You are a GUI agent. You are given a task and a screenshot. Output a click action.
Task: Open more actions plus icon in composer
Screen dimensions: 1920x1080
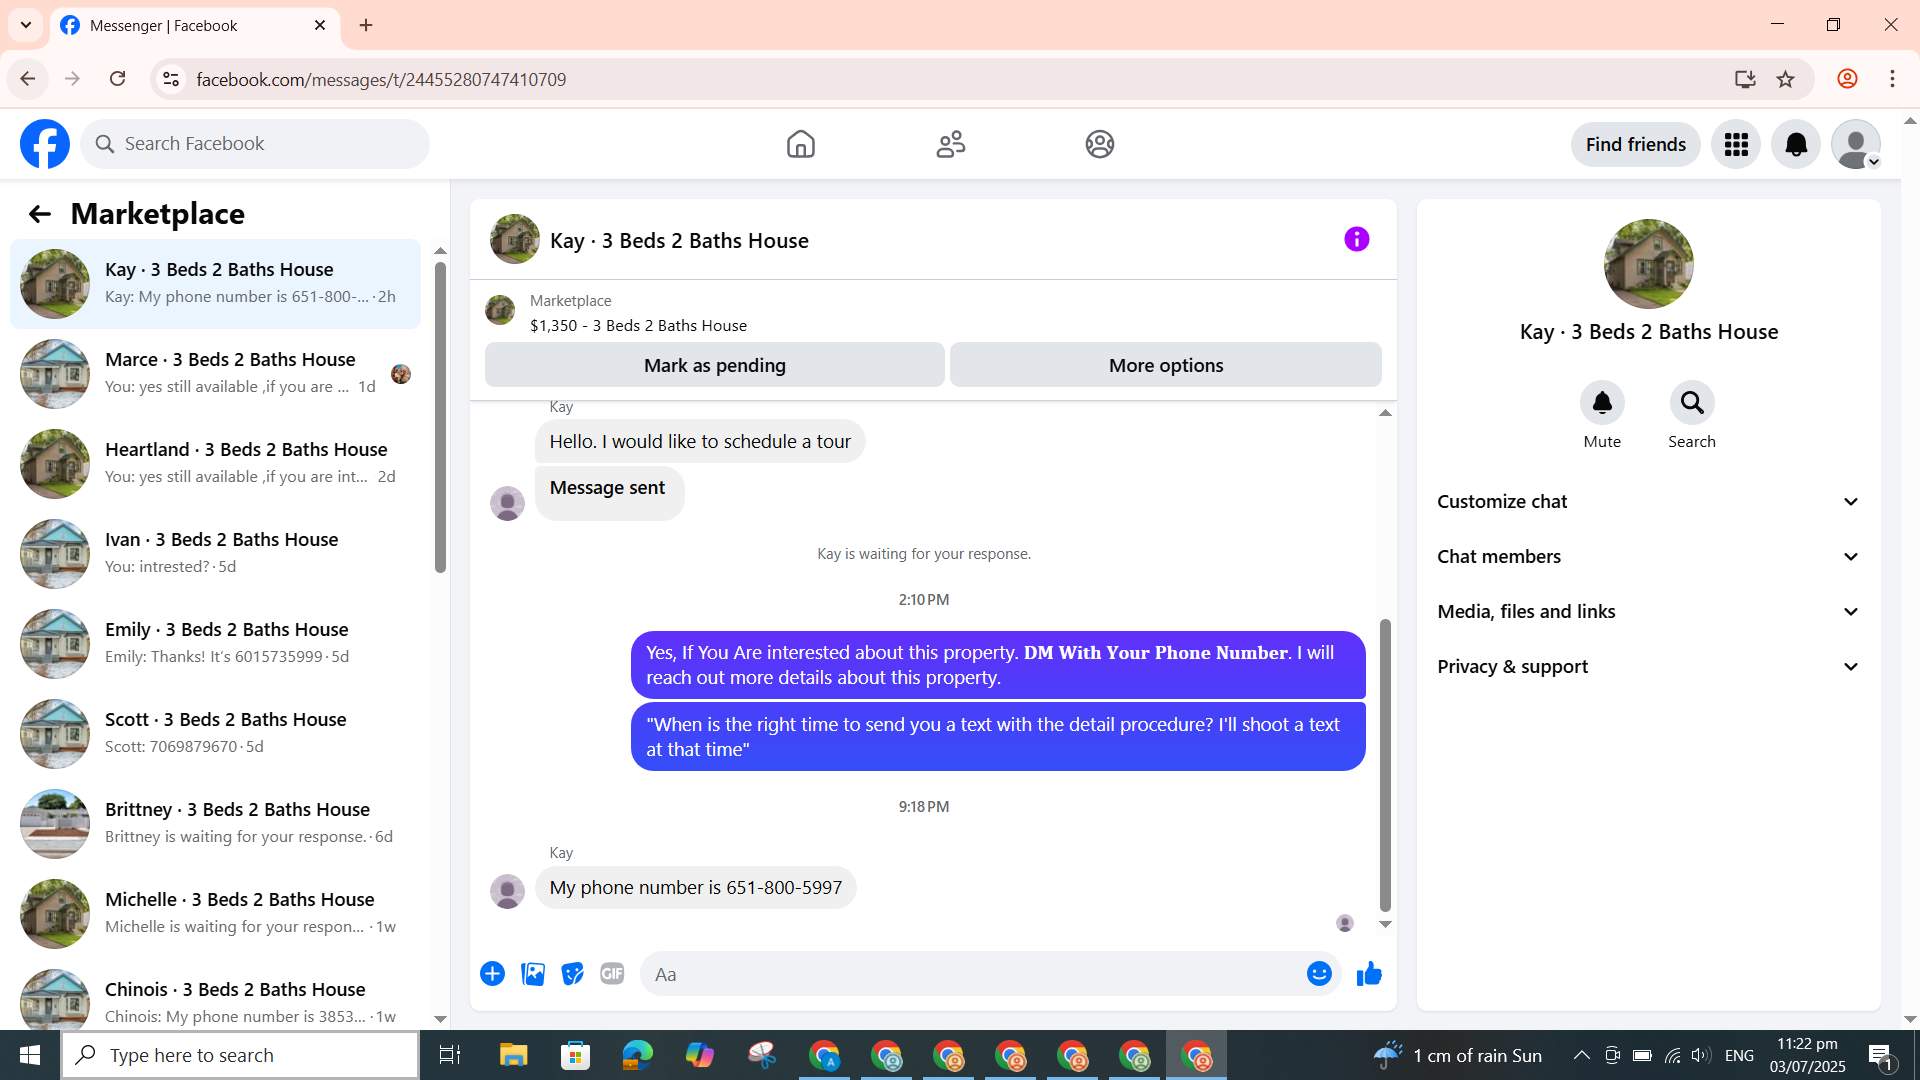pyautogui.click(x=492, y=974)
